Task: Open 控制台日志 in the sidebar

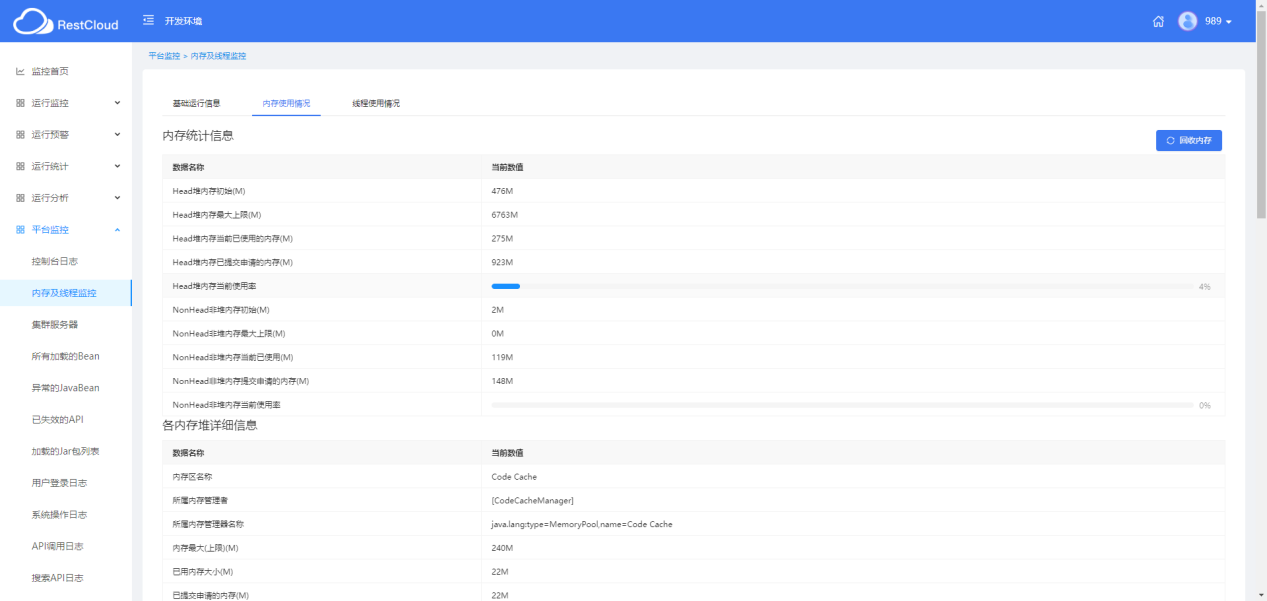Action: tap(55, 261)
